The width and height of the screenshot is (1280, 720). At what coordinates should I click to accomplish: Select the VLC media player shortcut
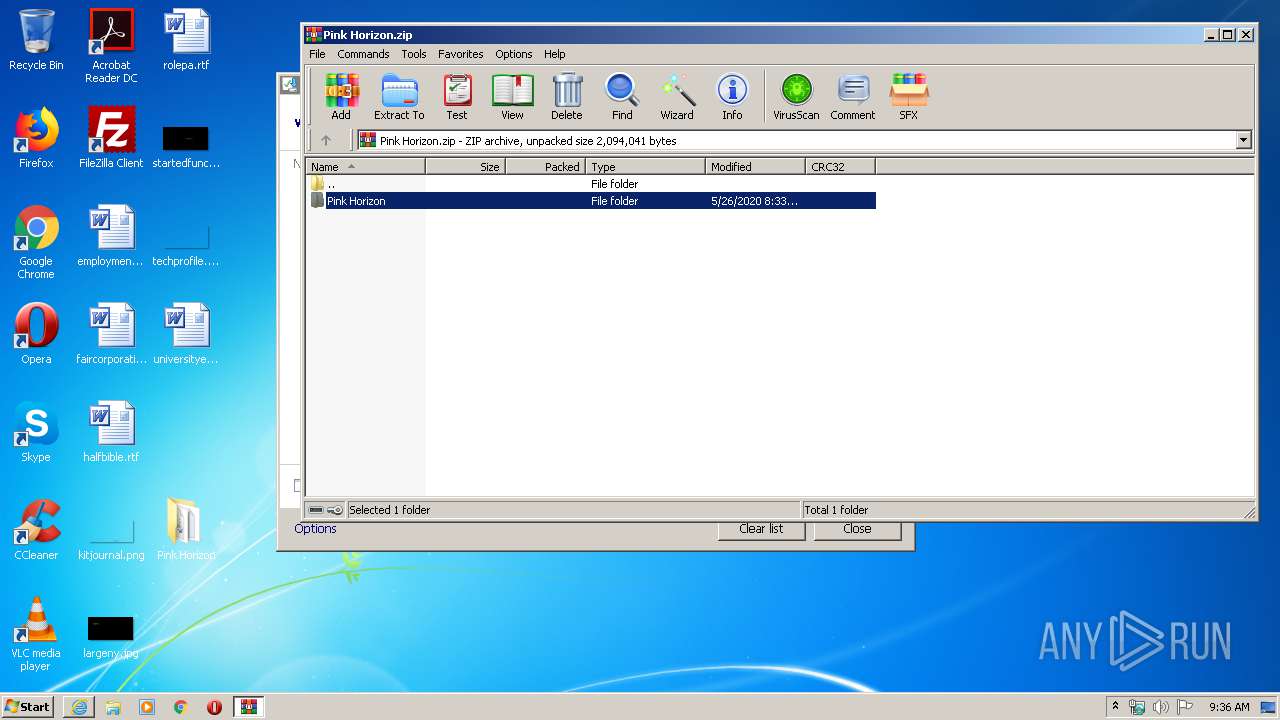tap(36, 634)
